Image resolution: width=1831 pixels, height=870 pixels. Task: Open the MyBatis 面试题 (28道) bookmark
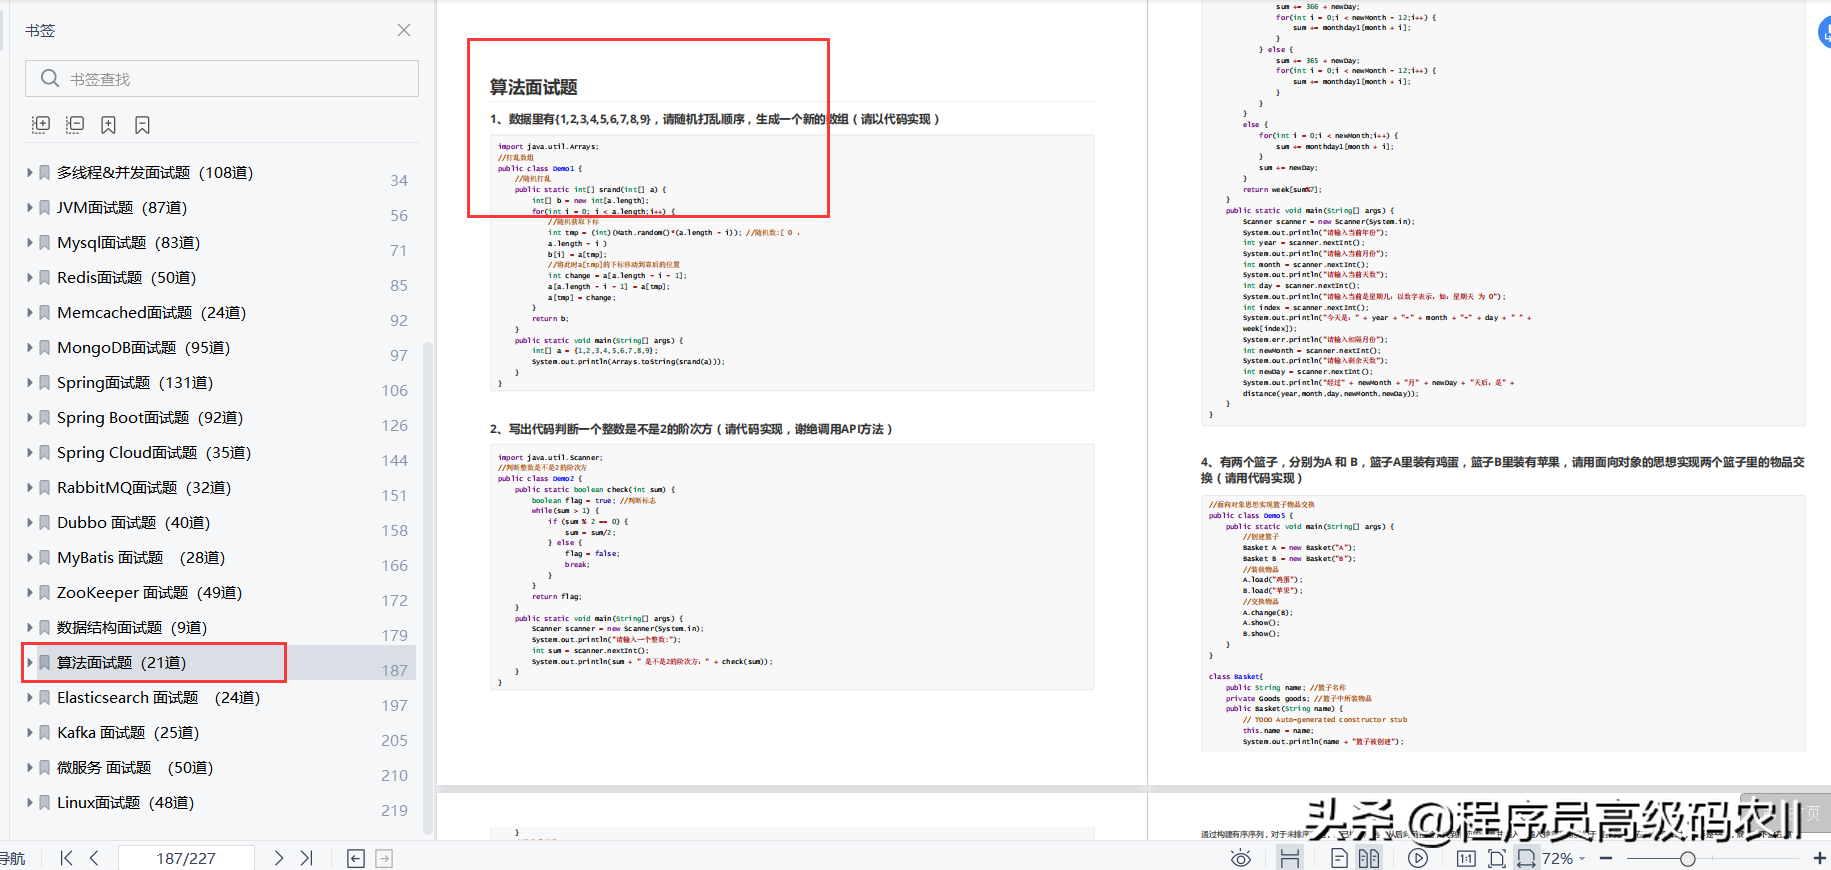141,557
